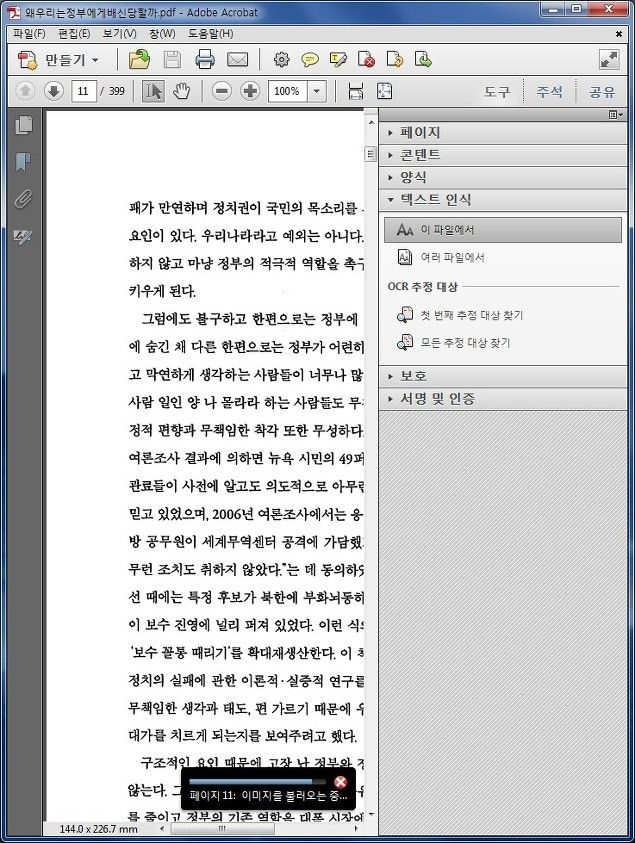635x843 pixels.
Task: Click the OCR 추정 대상 heading
Action: coord(423,287)
